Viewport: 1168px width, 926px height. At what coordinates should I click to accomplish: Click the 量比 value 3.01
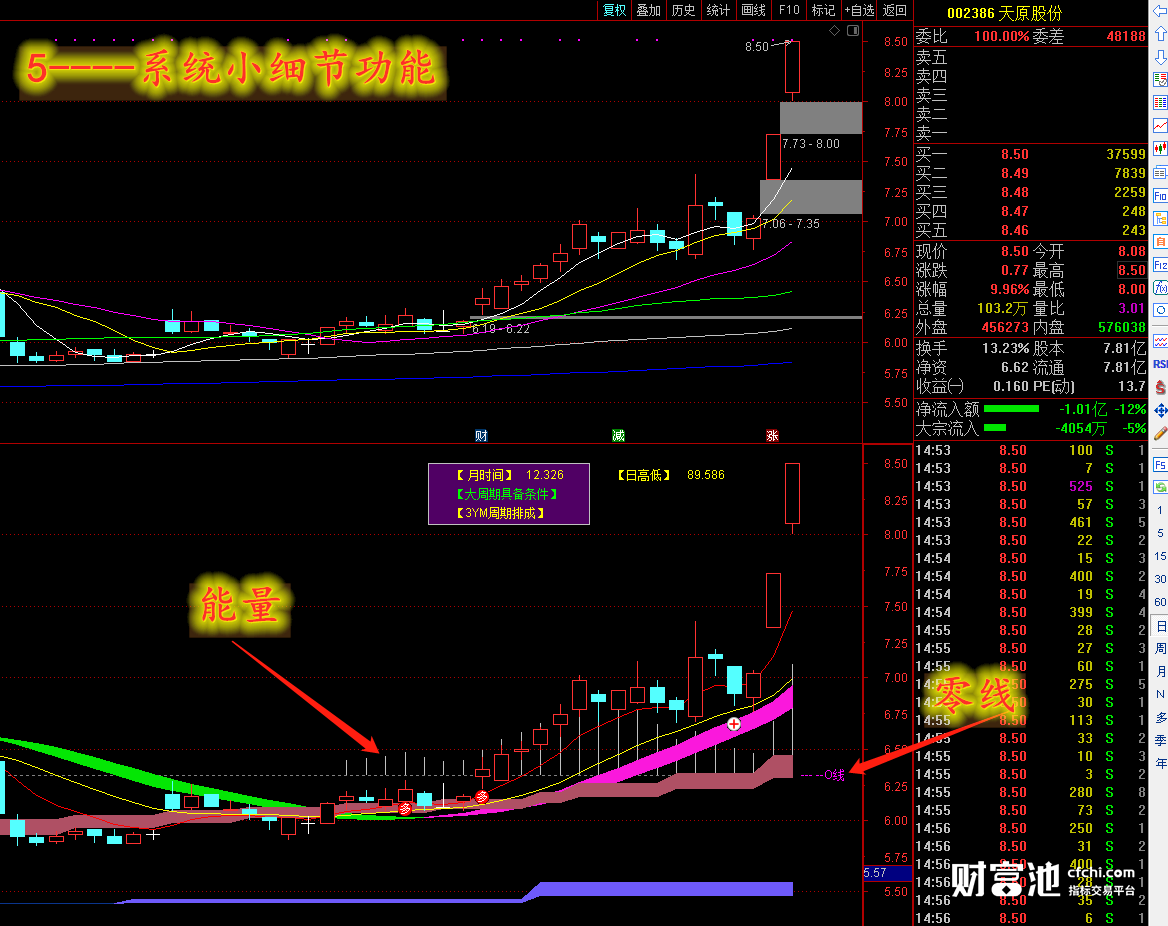1132,308
